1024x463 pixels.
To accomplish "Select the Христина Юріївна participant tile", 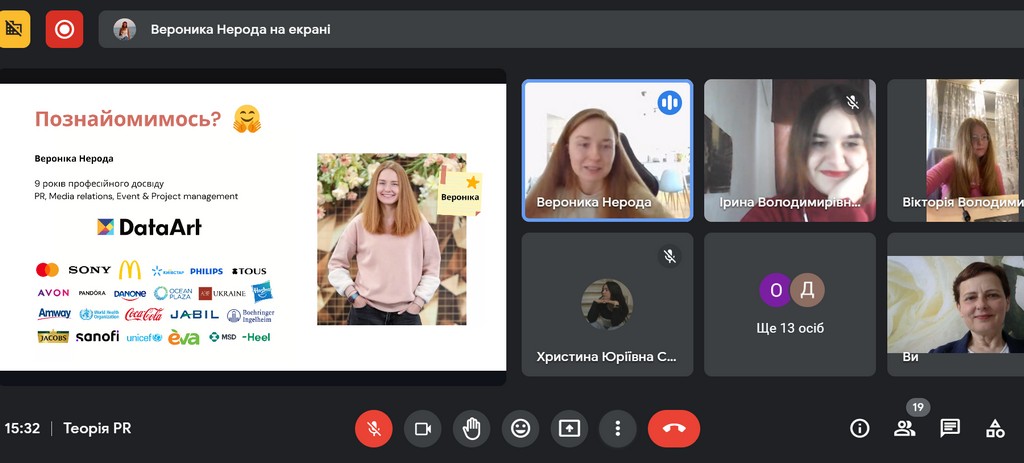I will (x=607, y=304).
